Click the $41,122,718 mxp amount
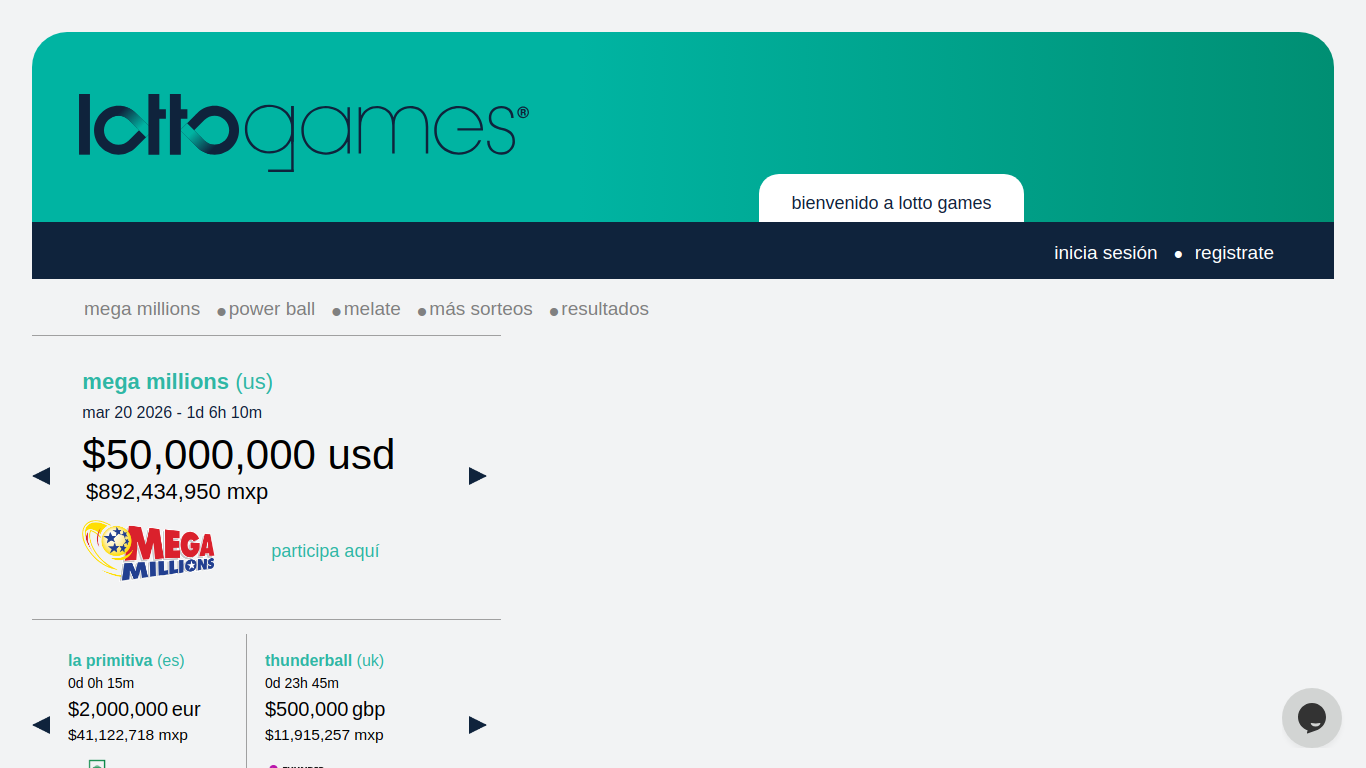1366x768 pixels. 128,735
